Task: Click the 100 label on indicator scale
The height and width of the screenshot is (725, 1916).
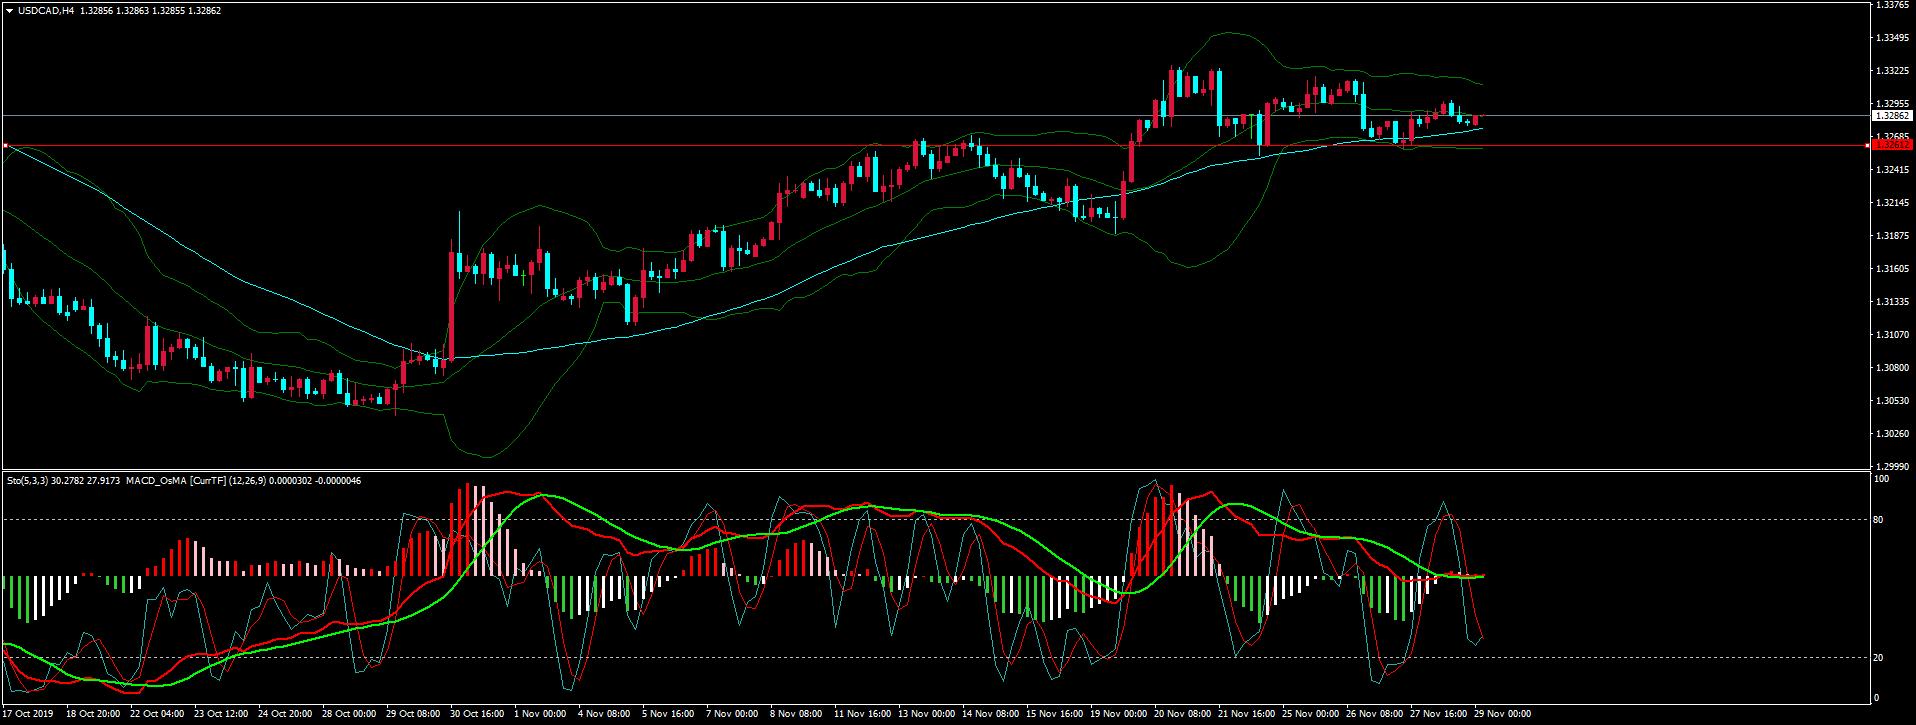Action: (x=1880, y=479)
